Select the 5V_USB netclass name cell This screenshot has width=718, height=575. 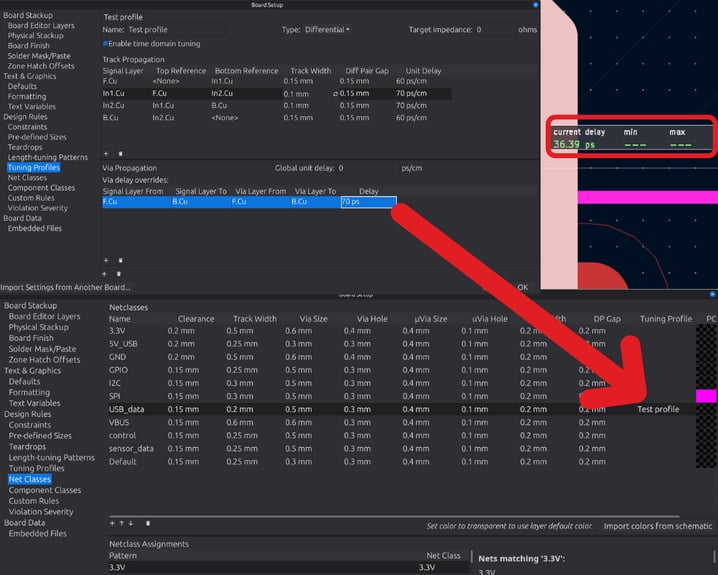pyautogui.click(x=123, y=343)
